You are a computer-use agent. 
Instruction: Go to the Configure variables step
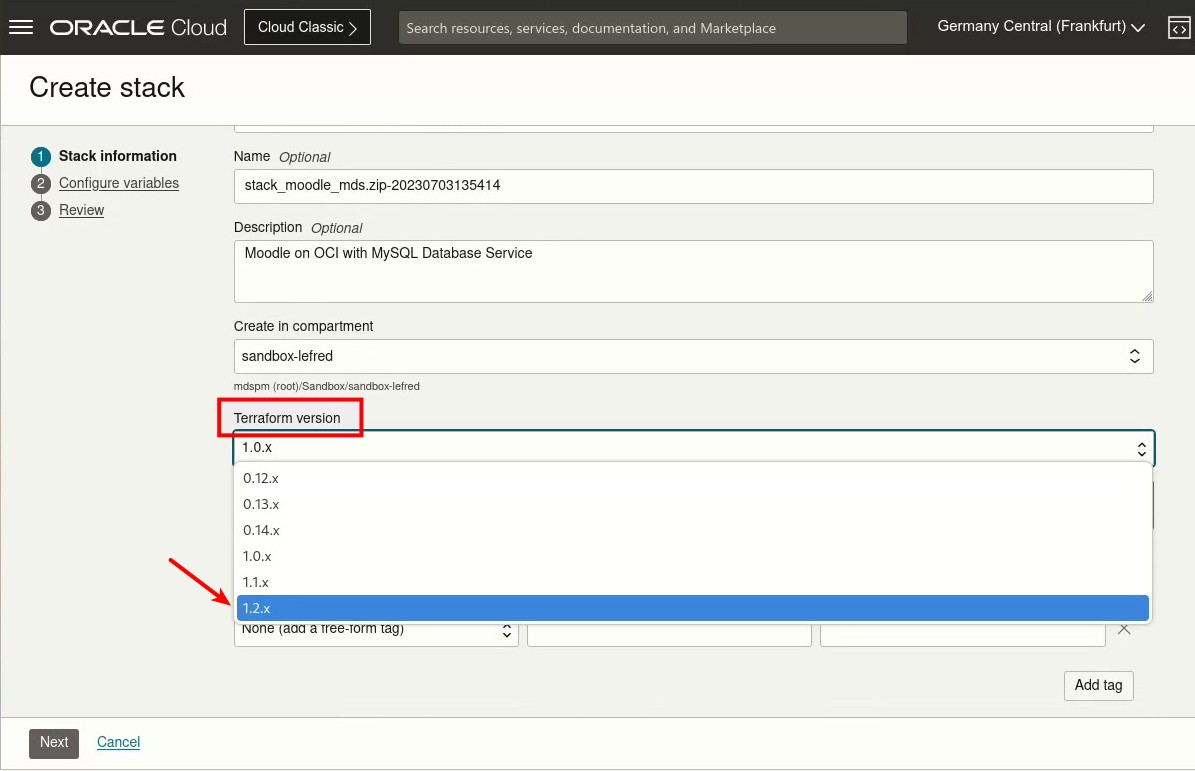tap(119, 183)
